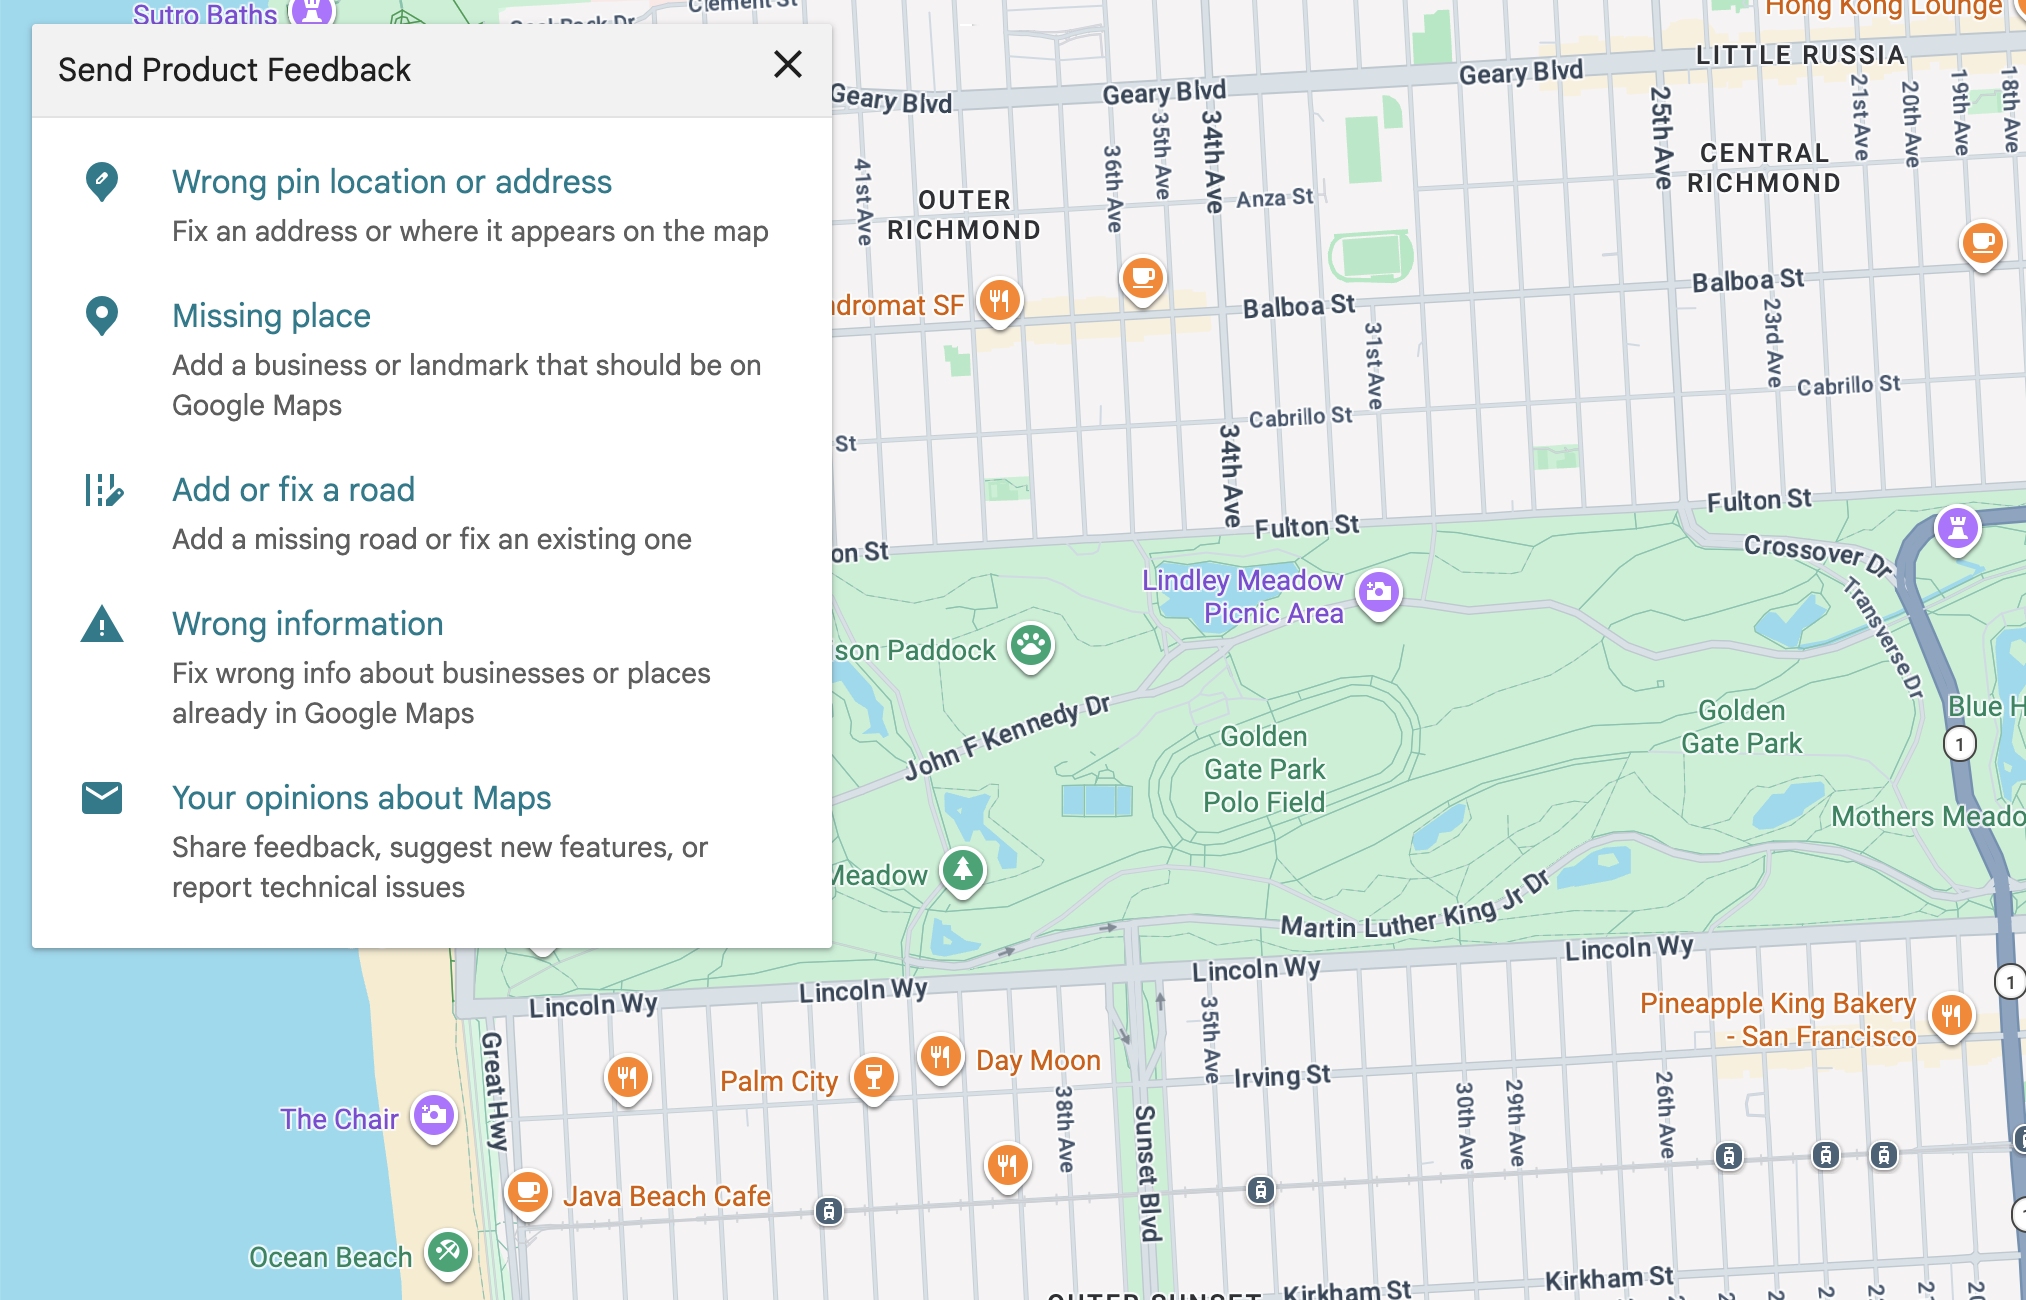2026x1300 pixels.
Task: Click the Day Moon label
Action: [x=1038, y=1060]
